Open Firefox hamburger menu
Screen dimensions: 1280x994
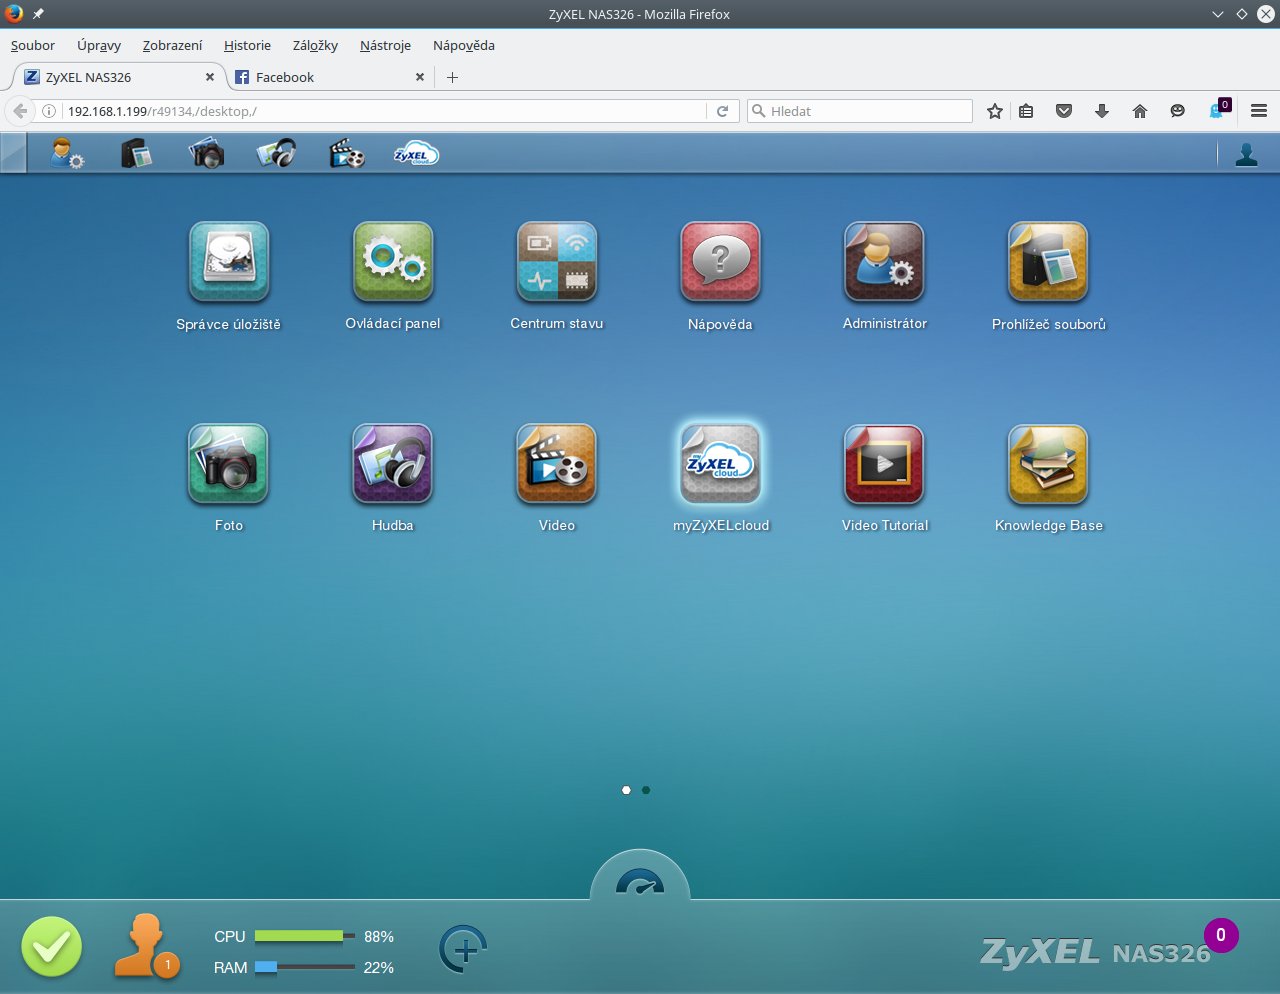coord(1259,111)
